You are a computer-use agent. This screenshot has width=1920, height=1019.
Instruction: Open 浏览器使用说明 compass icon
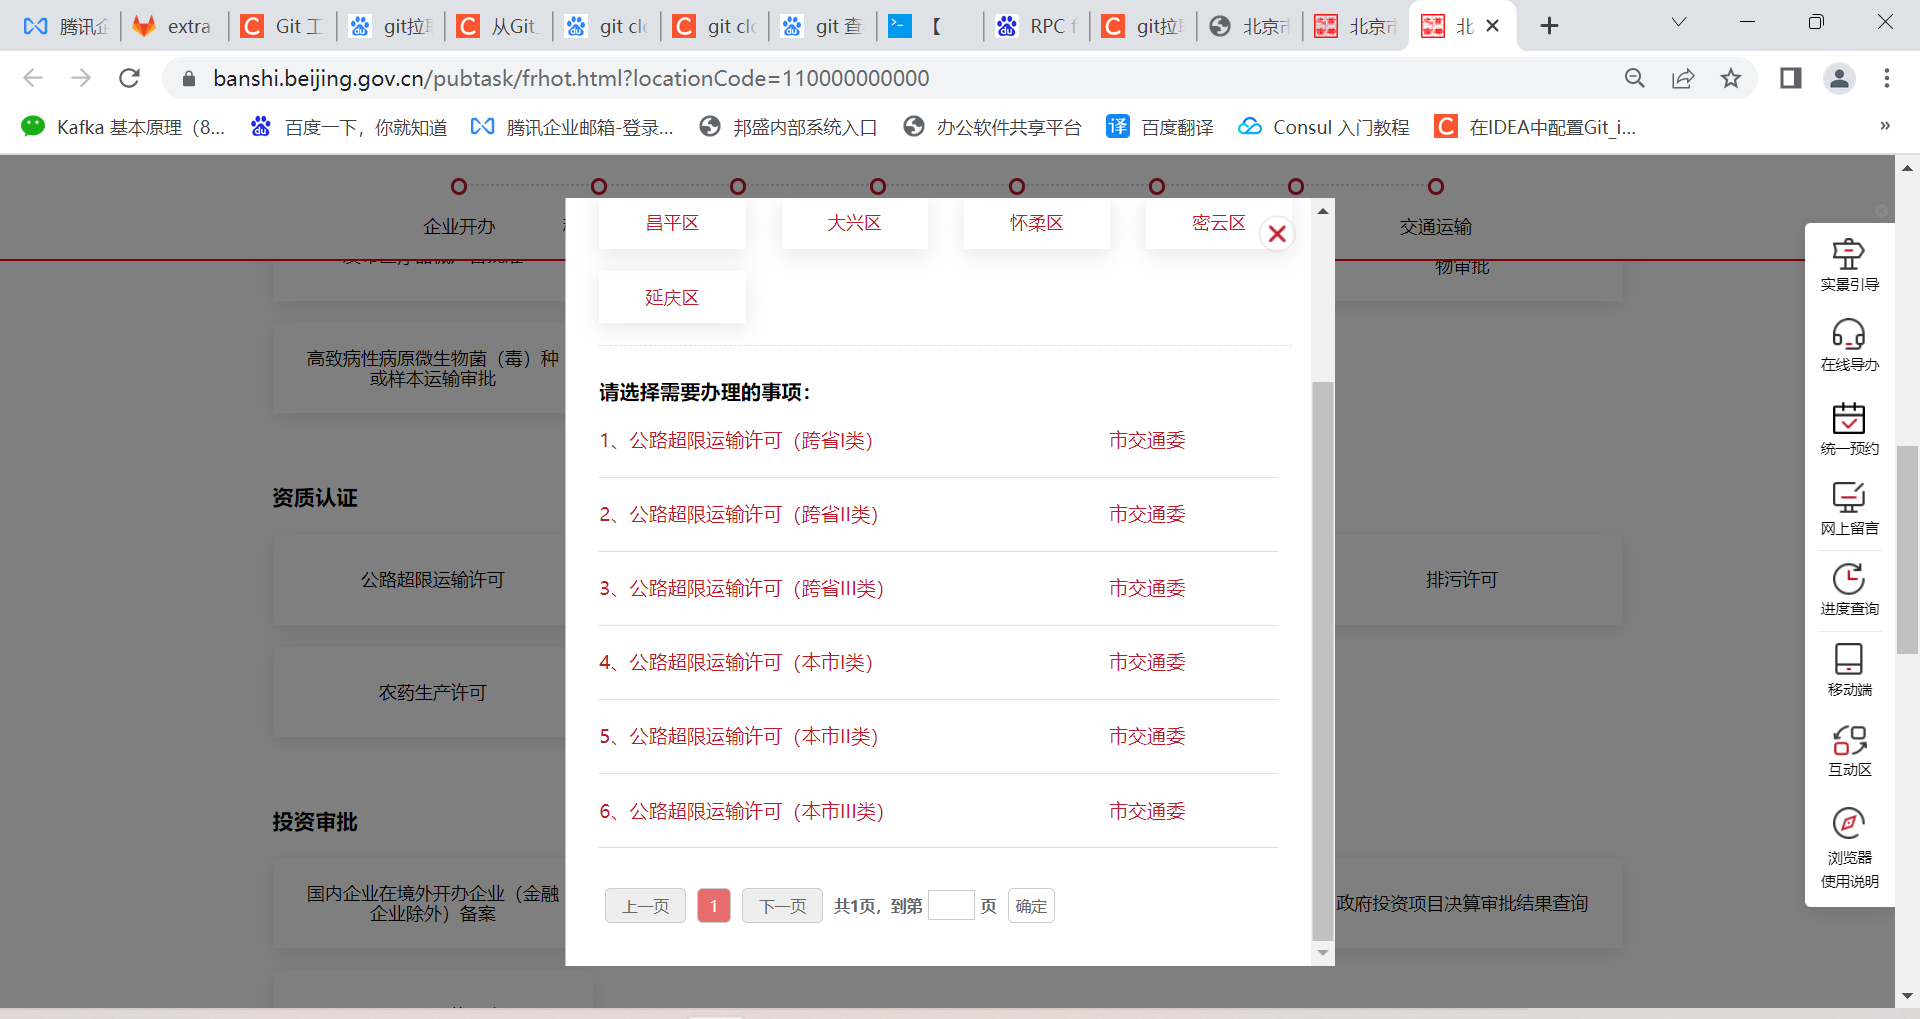pos(1849,848)
